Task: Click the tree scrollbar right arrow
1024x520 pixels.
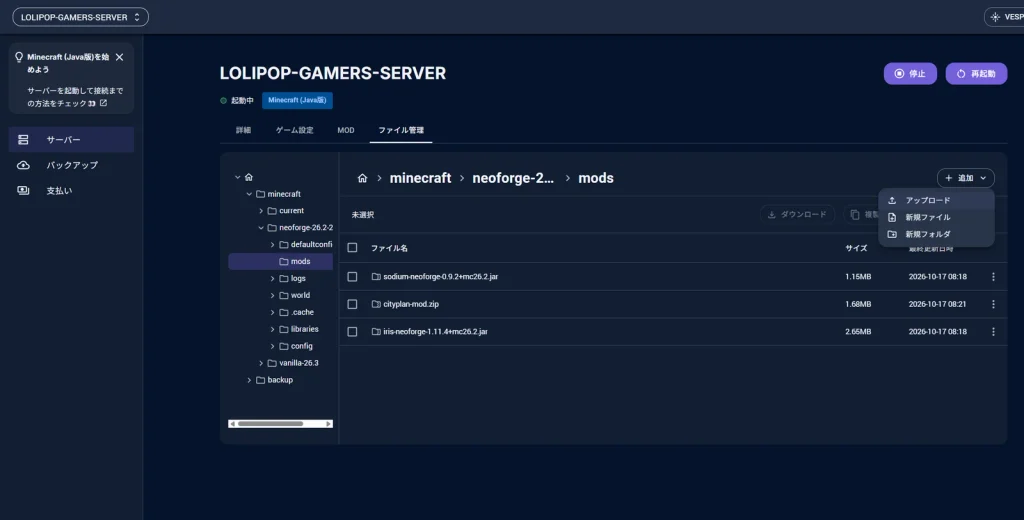Action: [328, 423]
